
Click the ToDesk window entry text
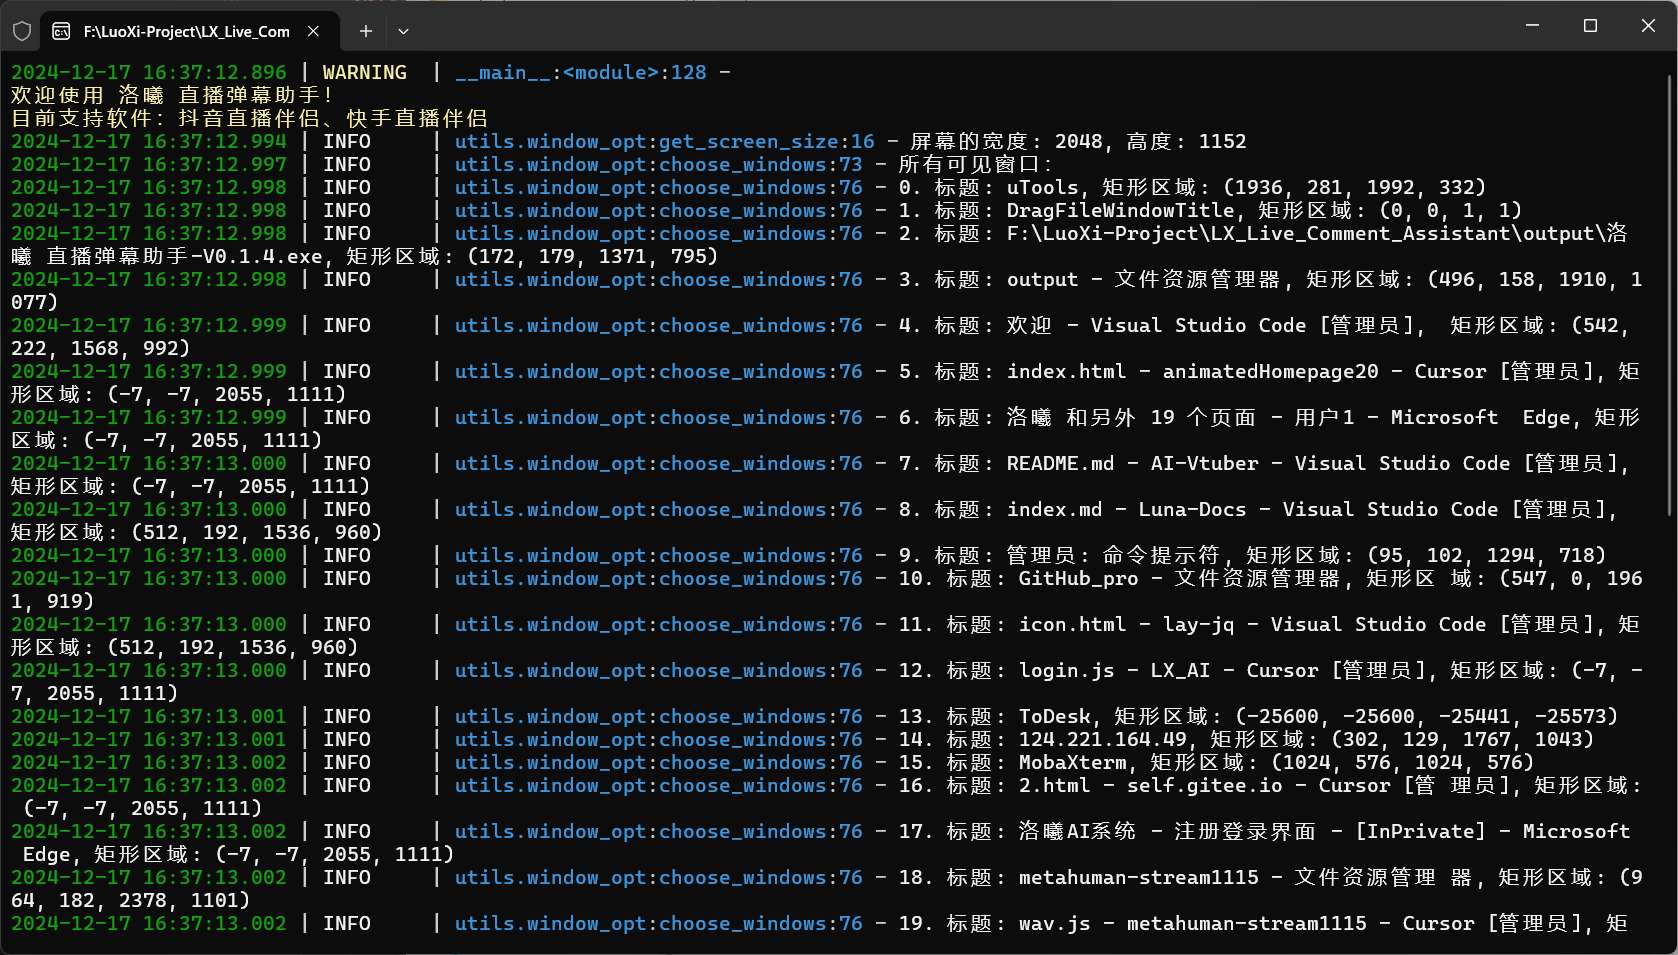[1055, 717]
